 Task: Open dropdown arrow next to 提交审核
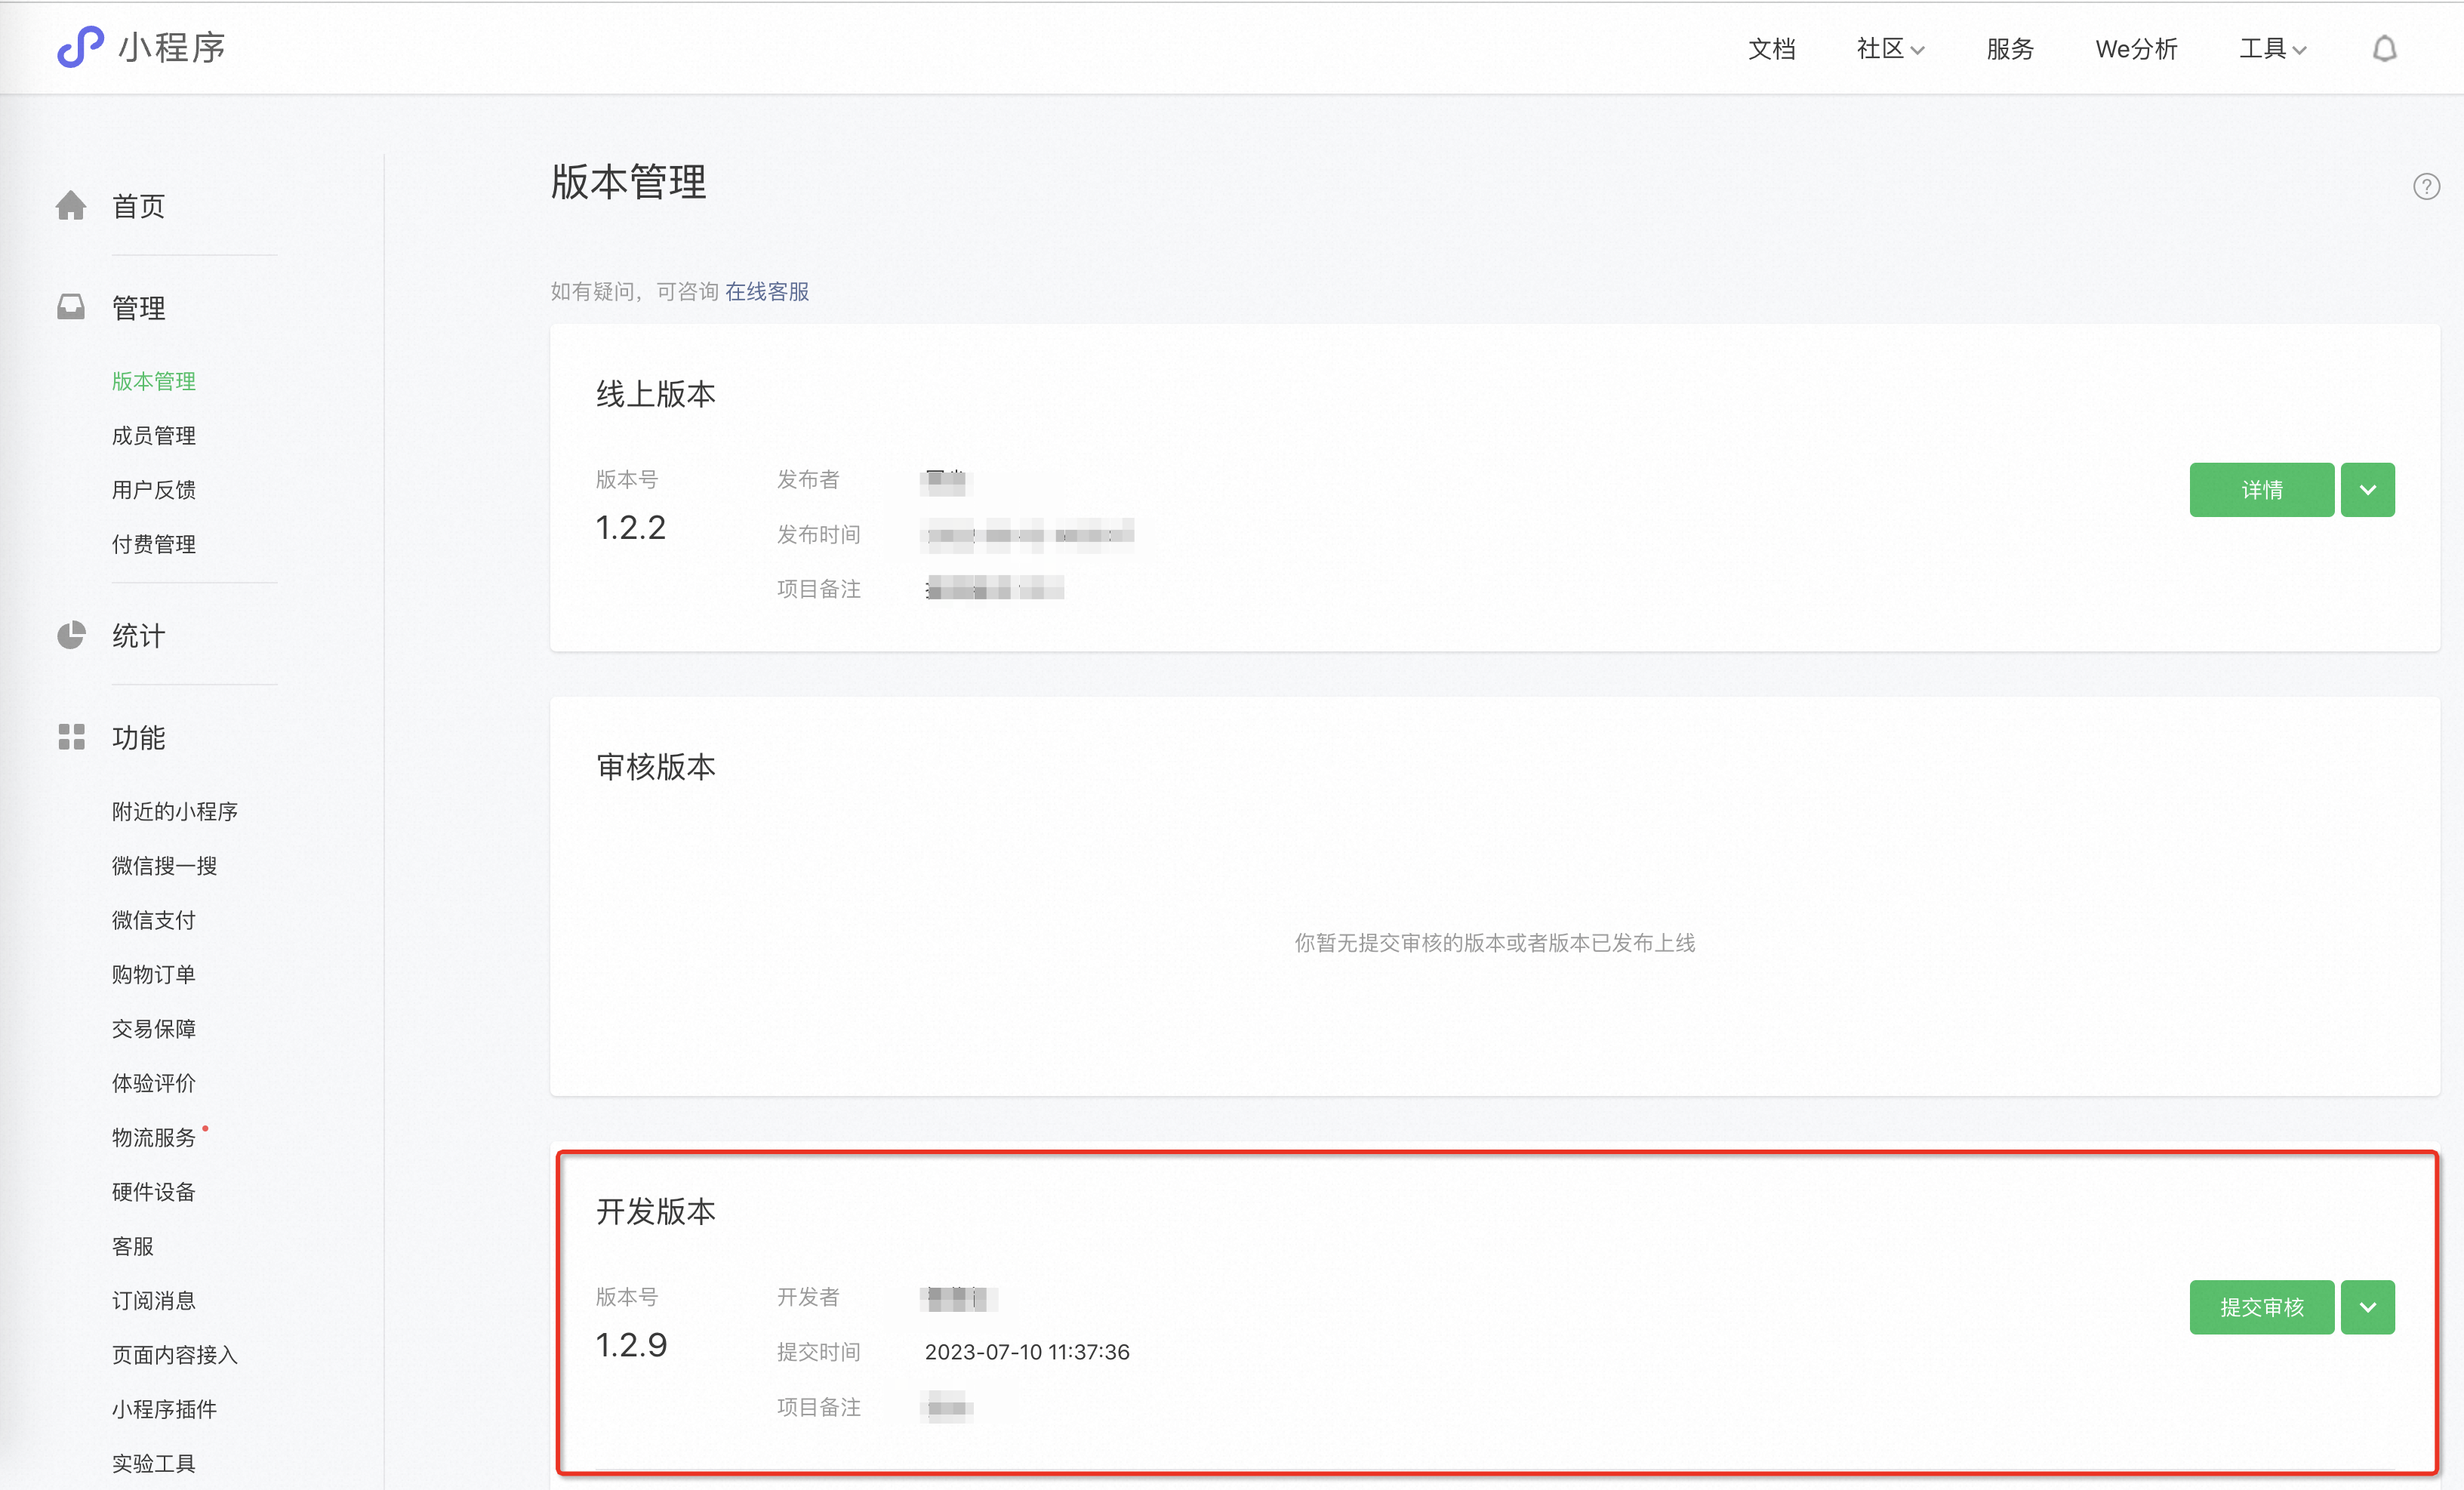point(2367,1307)
